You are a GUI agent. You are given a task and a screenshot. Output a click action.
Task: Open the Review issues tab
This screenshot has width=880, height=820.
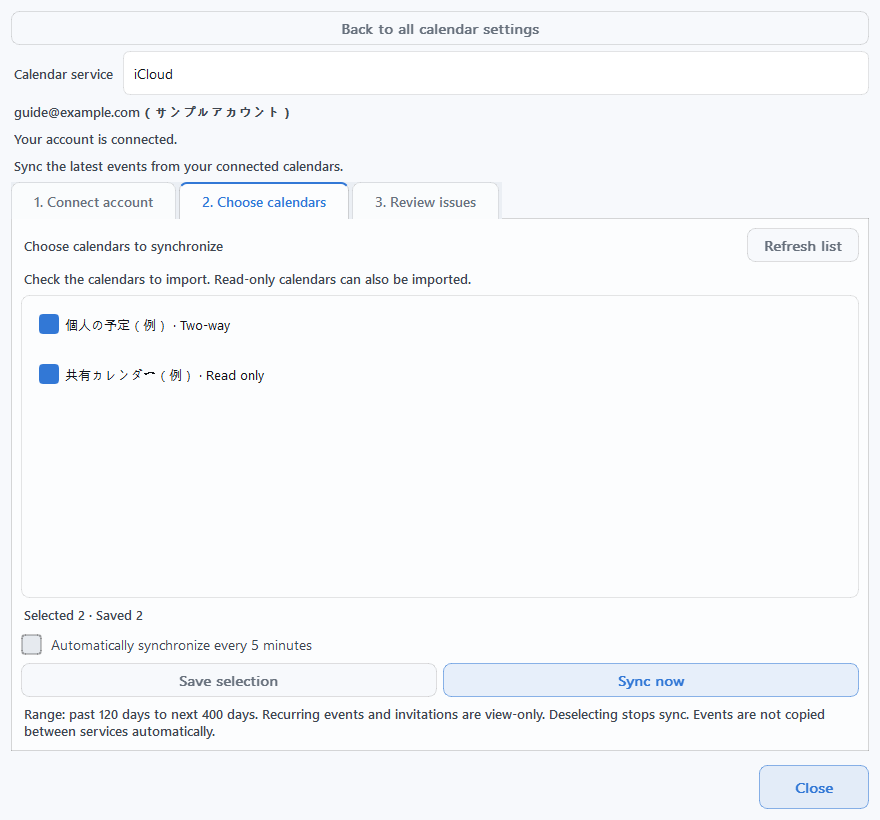coord(425,202)
